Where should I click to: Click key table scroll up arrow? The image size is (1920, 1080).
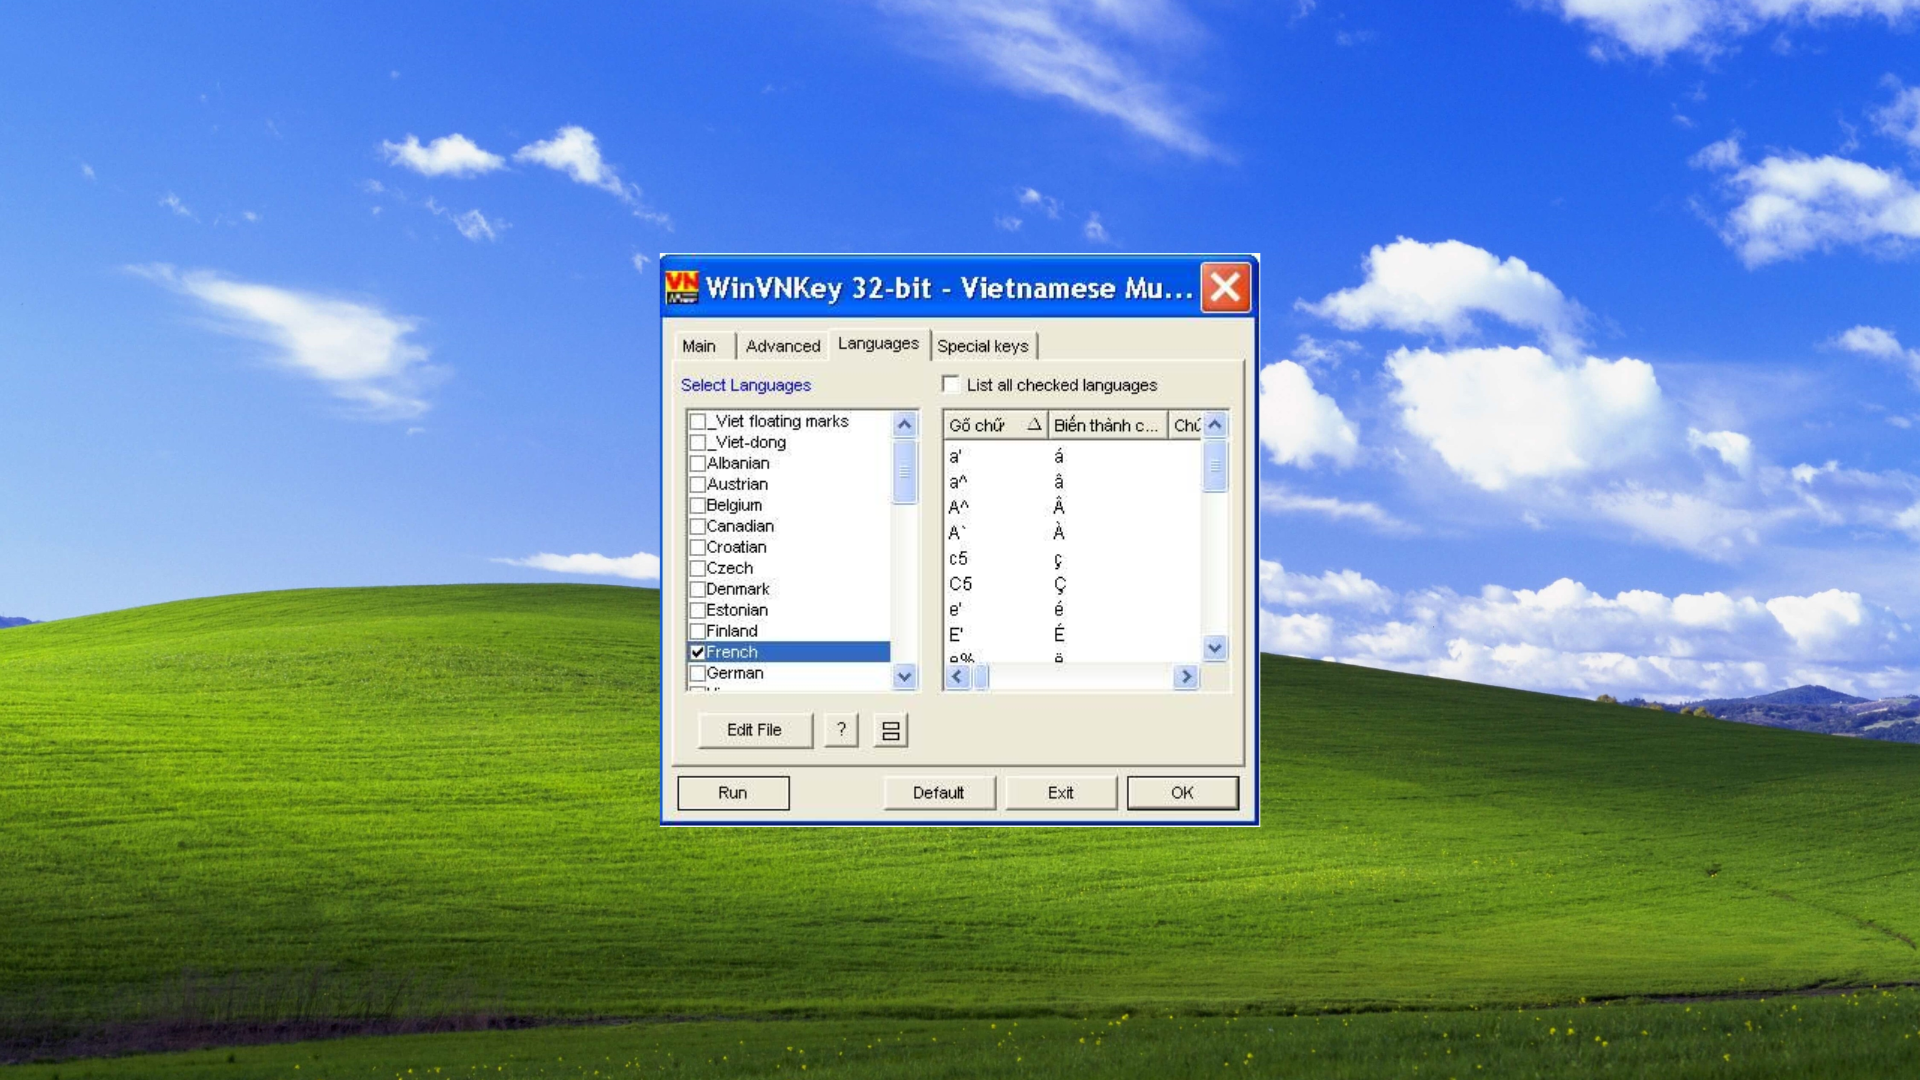(1215, 425)
